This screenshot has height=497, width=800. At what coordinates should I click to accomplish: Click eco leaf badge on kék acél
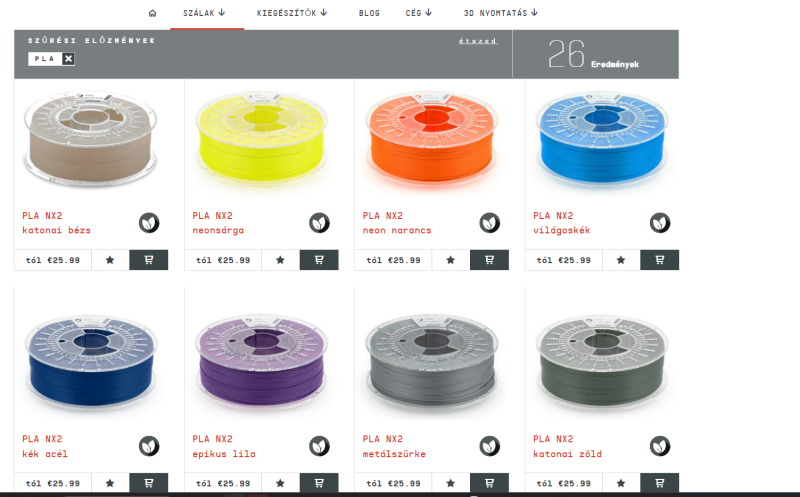point(149,446)
